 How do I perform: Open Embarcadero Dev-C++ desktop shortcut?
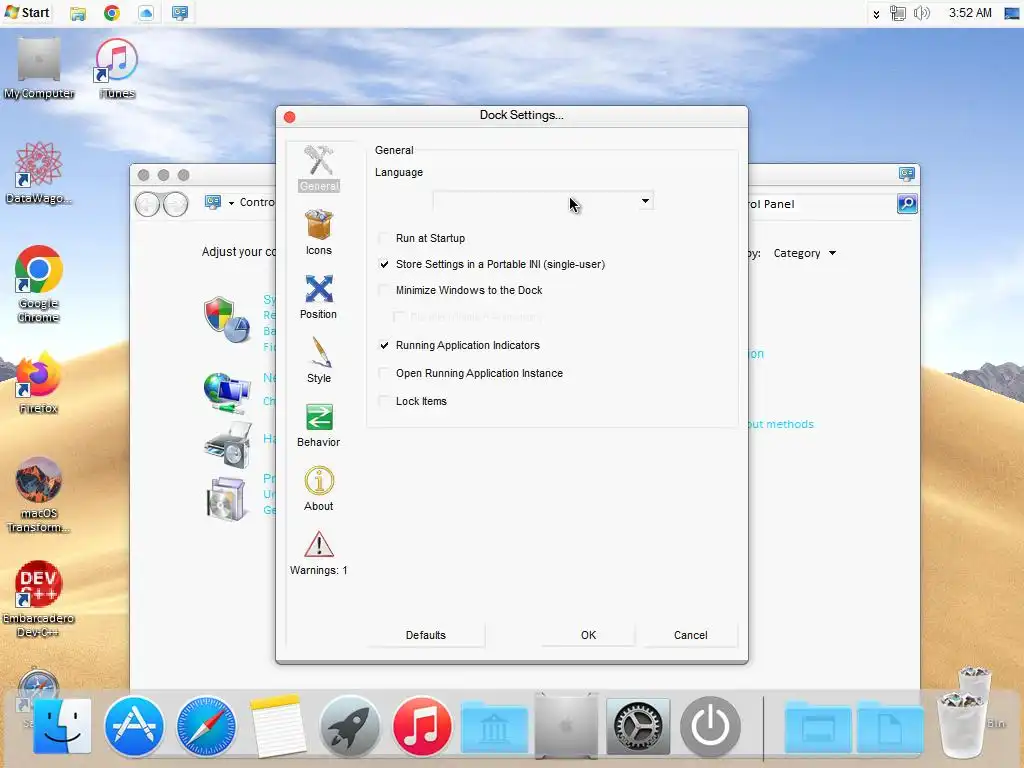(39, 599)
